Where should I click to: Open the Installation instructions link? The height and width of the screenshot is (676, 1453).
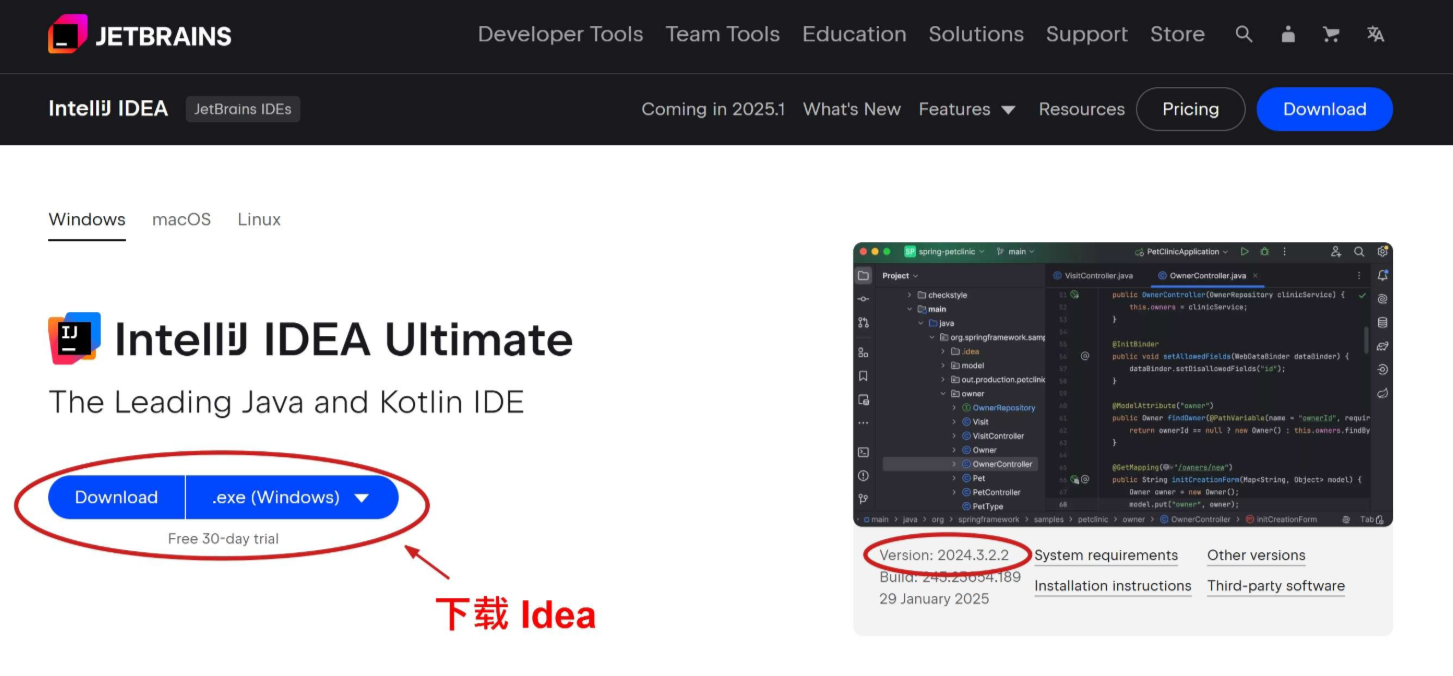point(1113,586)
